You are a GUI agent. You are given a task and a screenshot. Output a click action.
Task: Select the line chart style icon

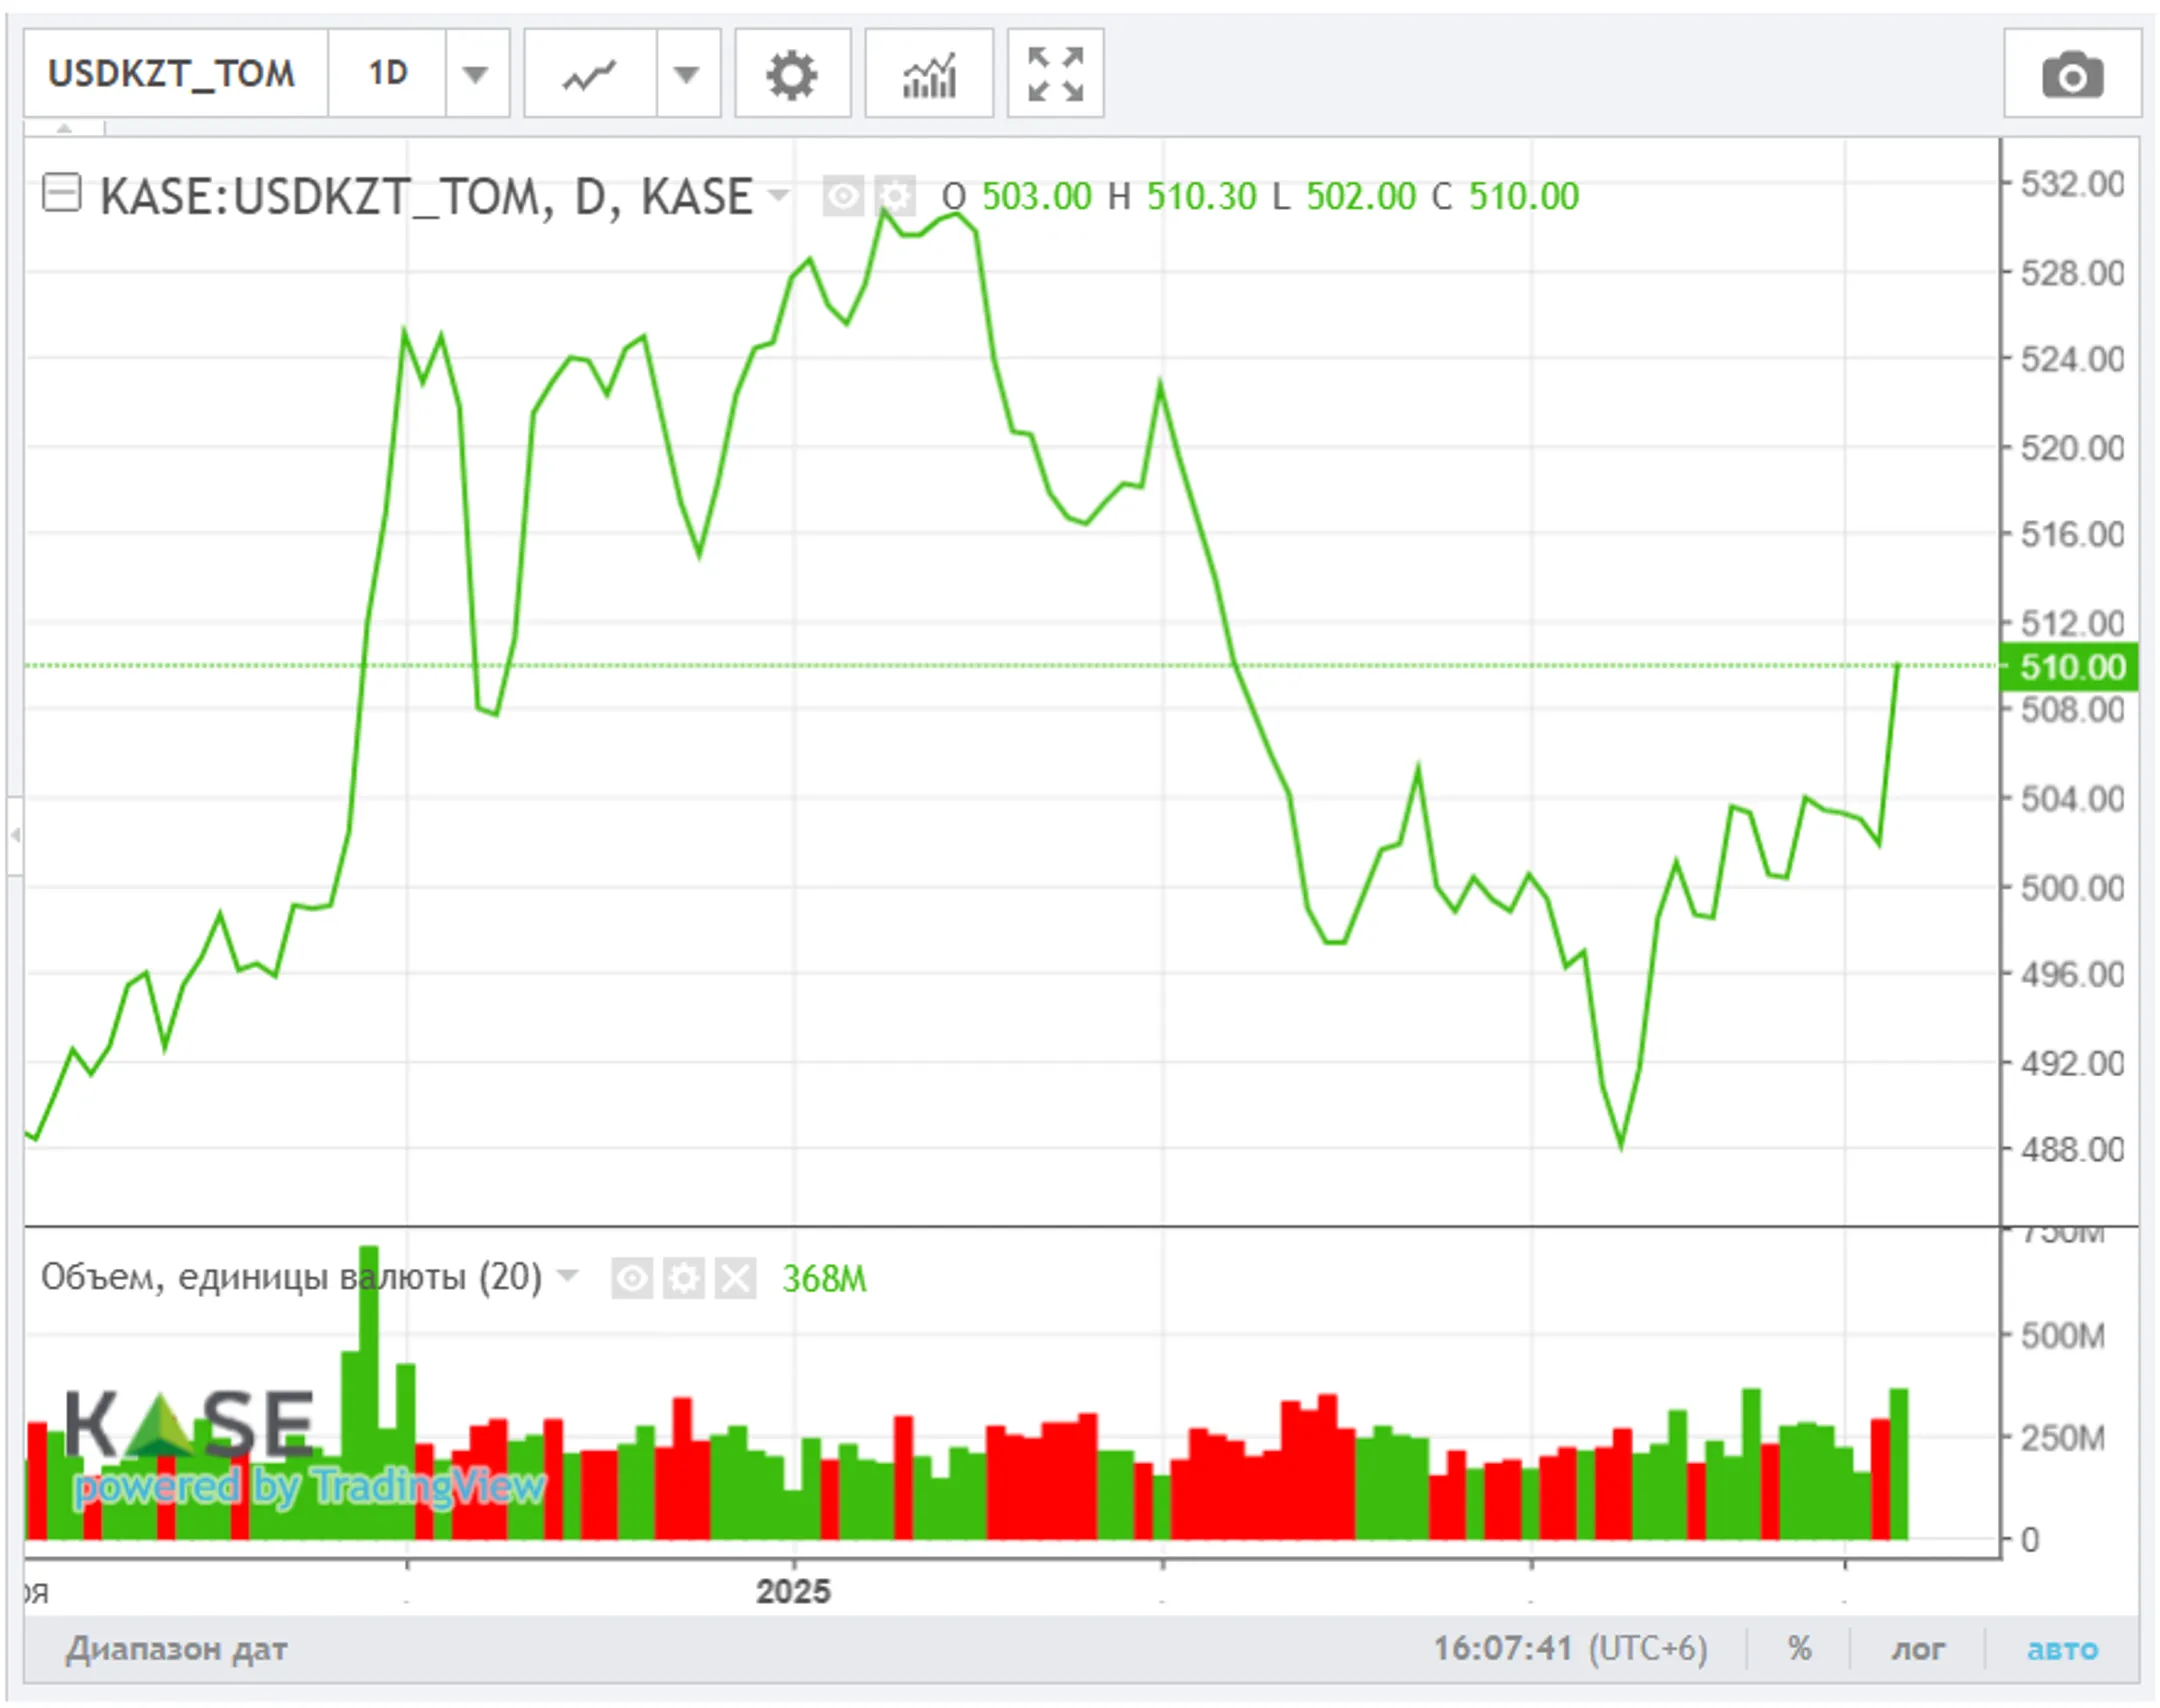tap(590, 75)
